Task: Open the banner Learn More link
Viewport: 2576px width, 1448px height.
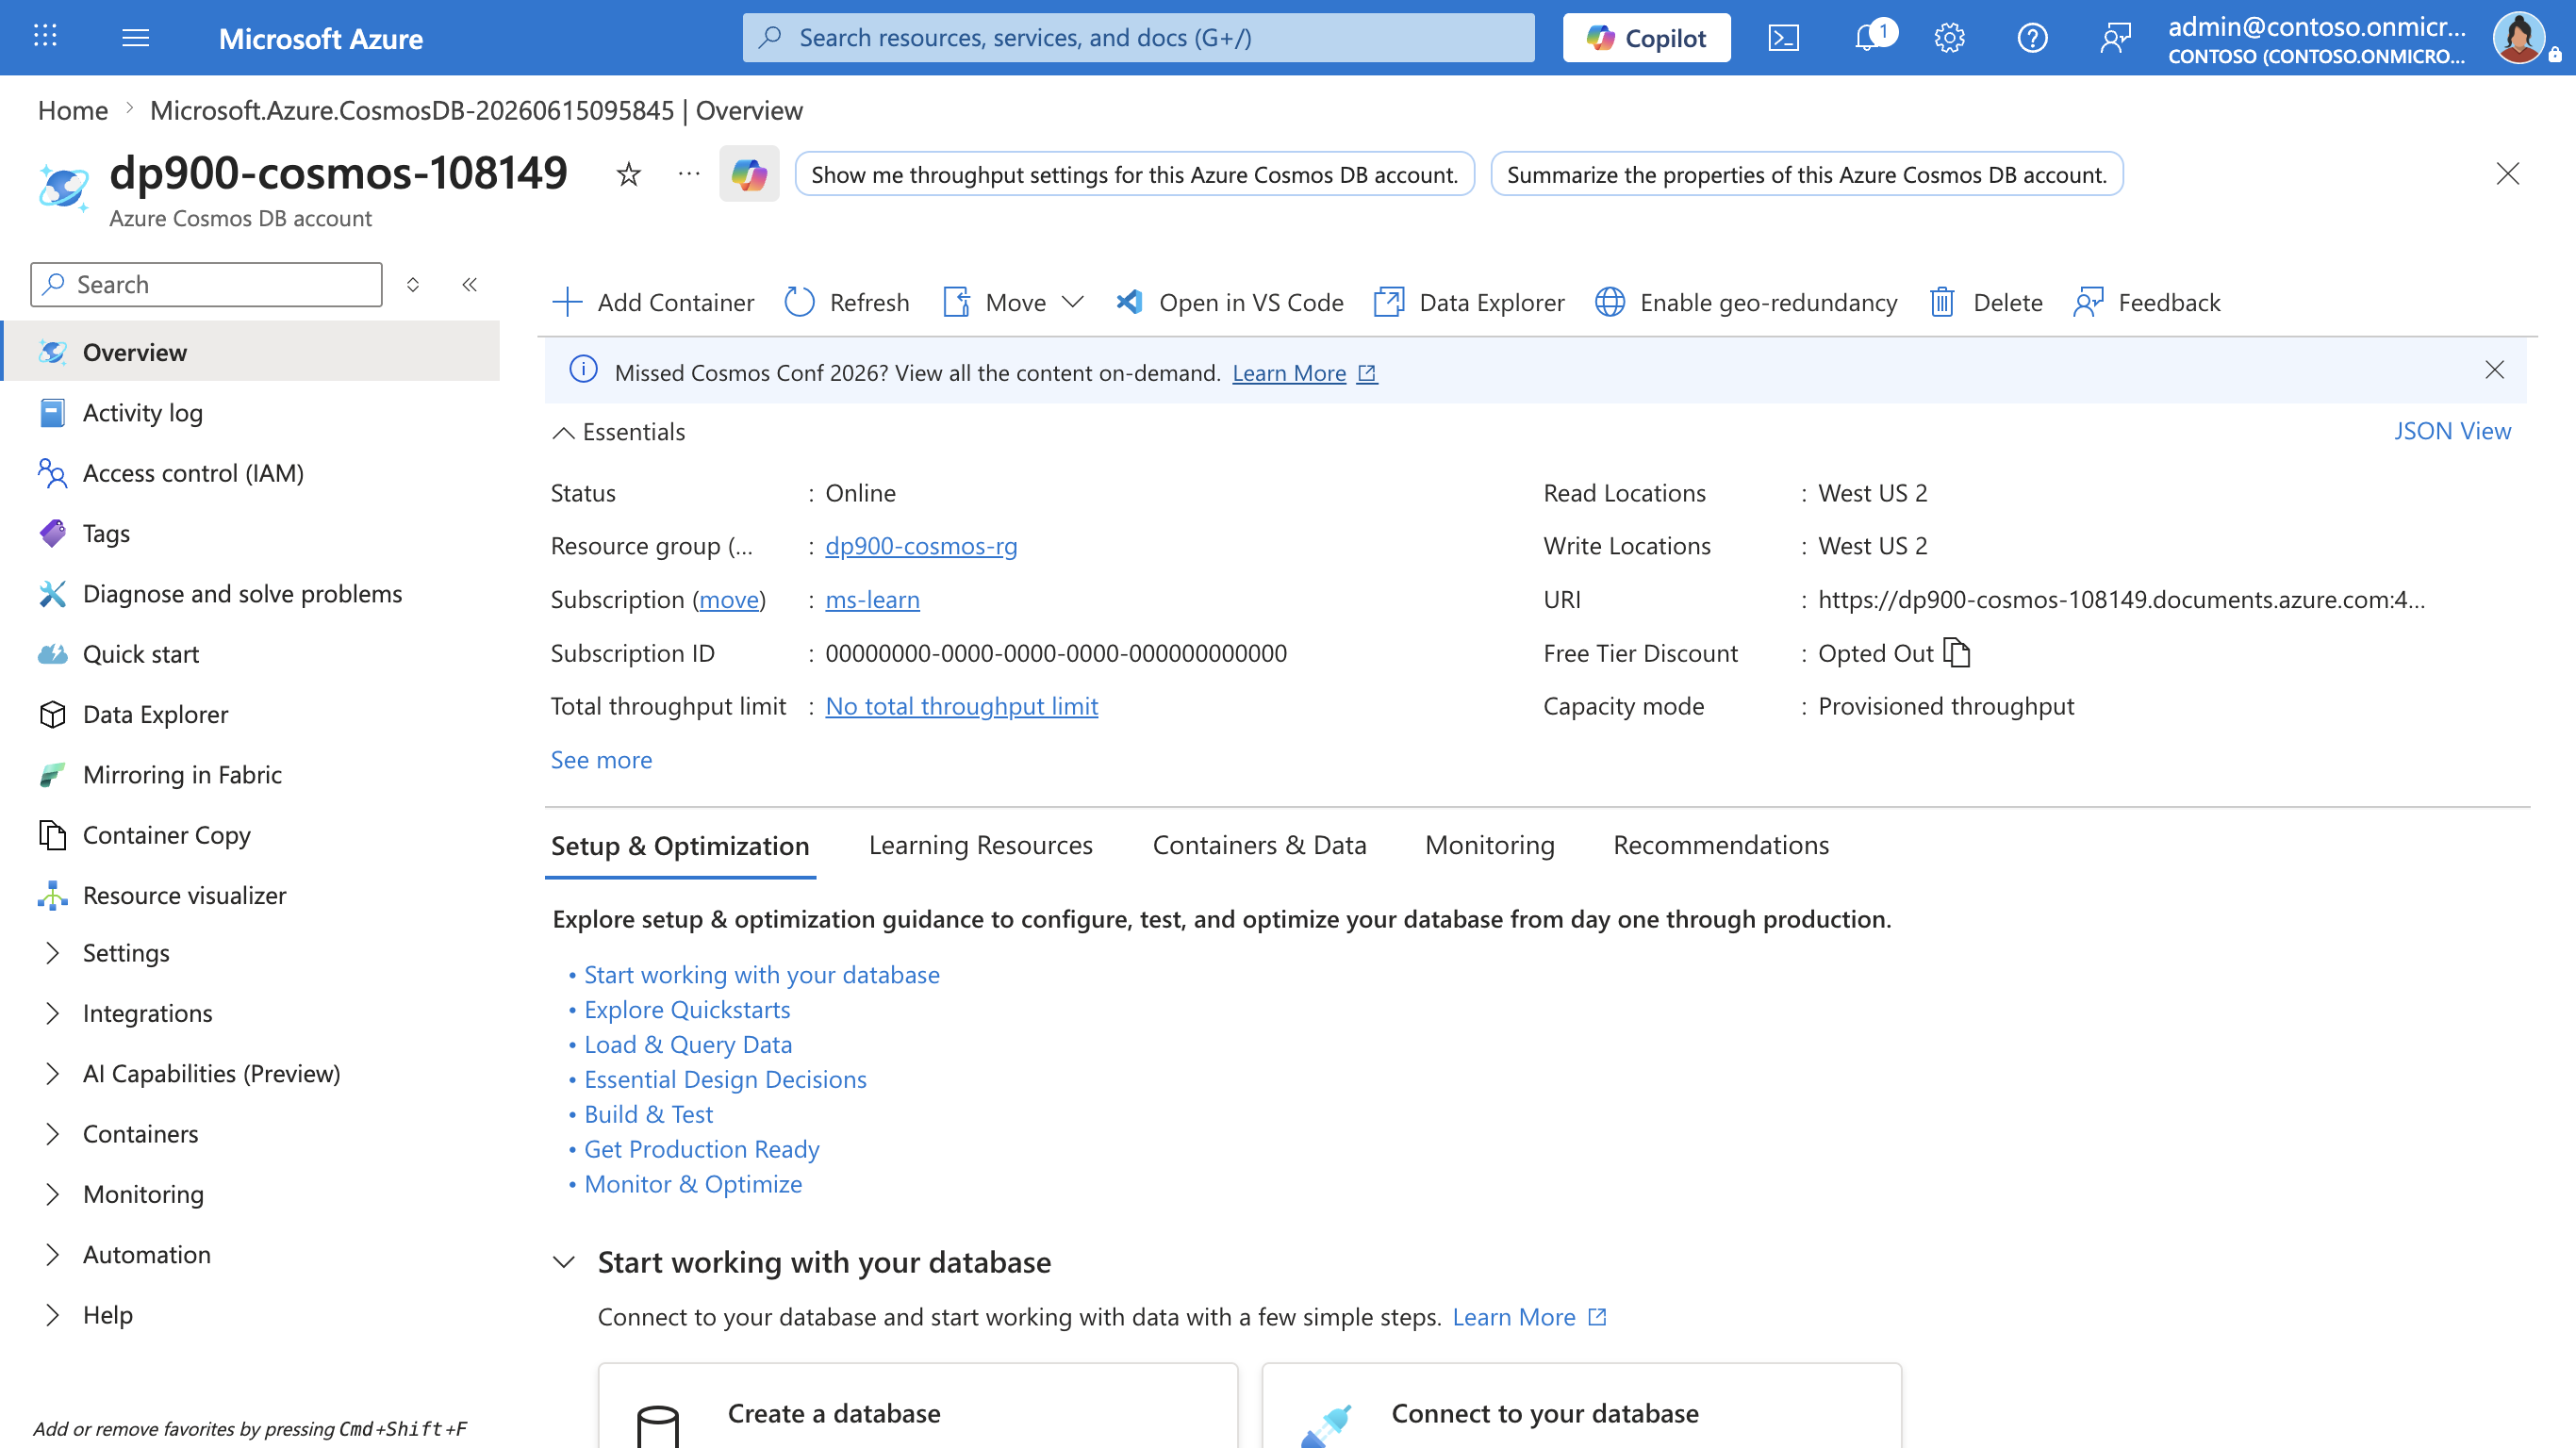Action: [1304, 373]
